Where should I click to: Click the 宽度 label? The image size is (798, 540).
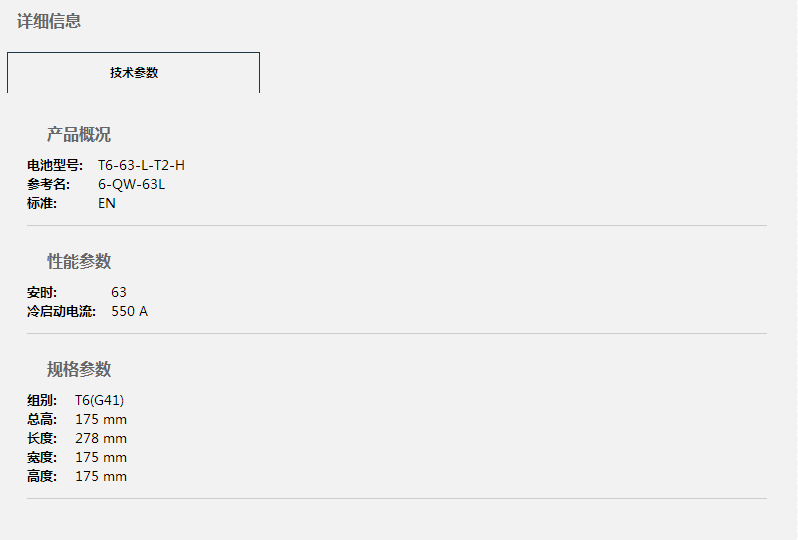42,457
